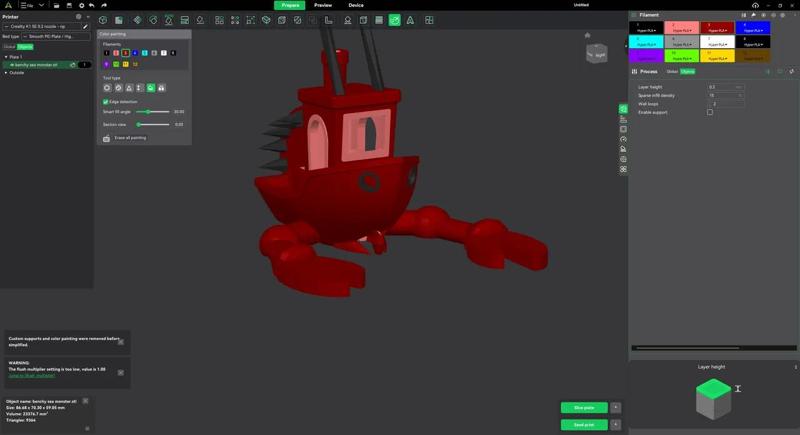This screenshot has width=800, height=435.
Task: Toggle the Edge detection checkbox
Action: coord(106,101)
